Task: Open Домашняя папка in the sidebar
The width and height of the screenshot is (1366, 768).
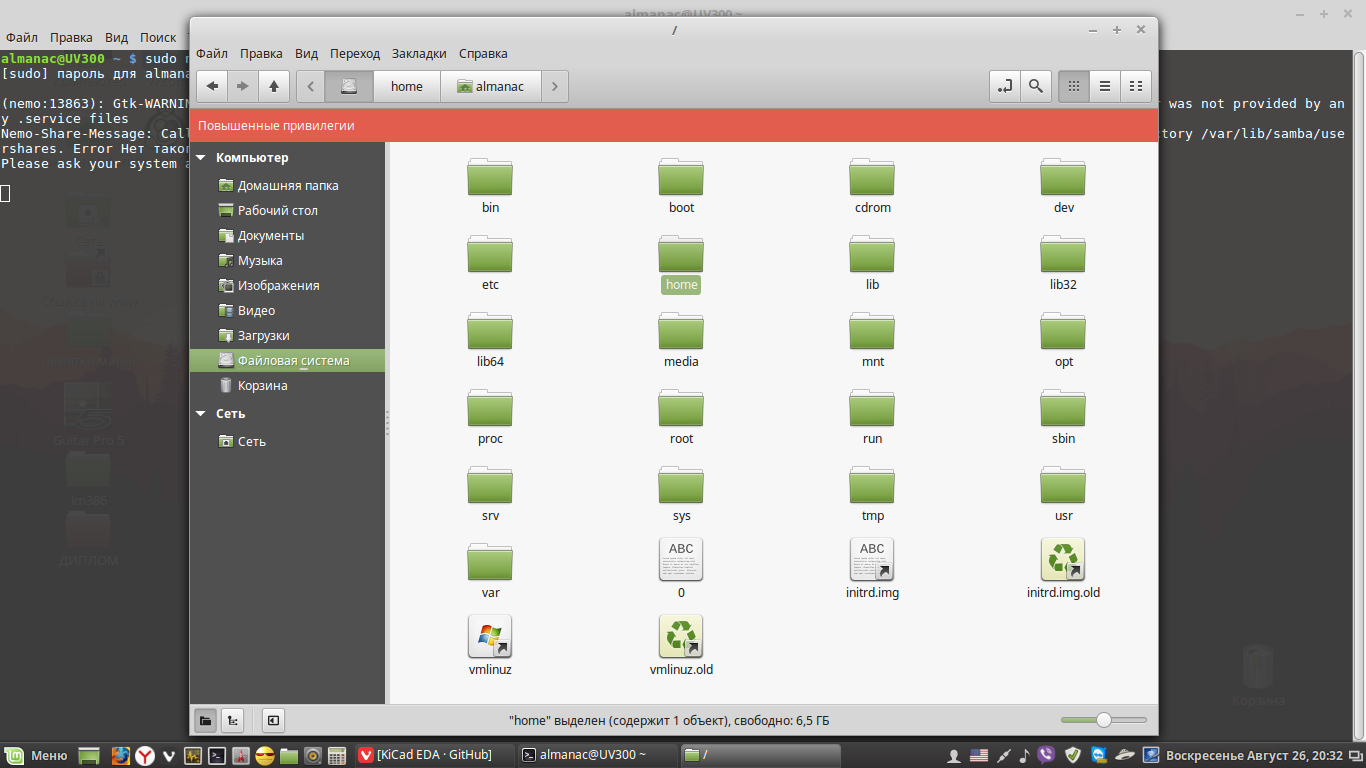Action: coord(287,186)
